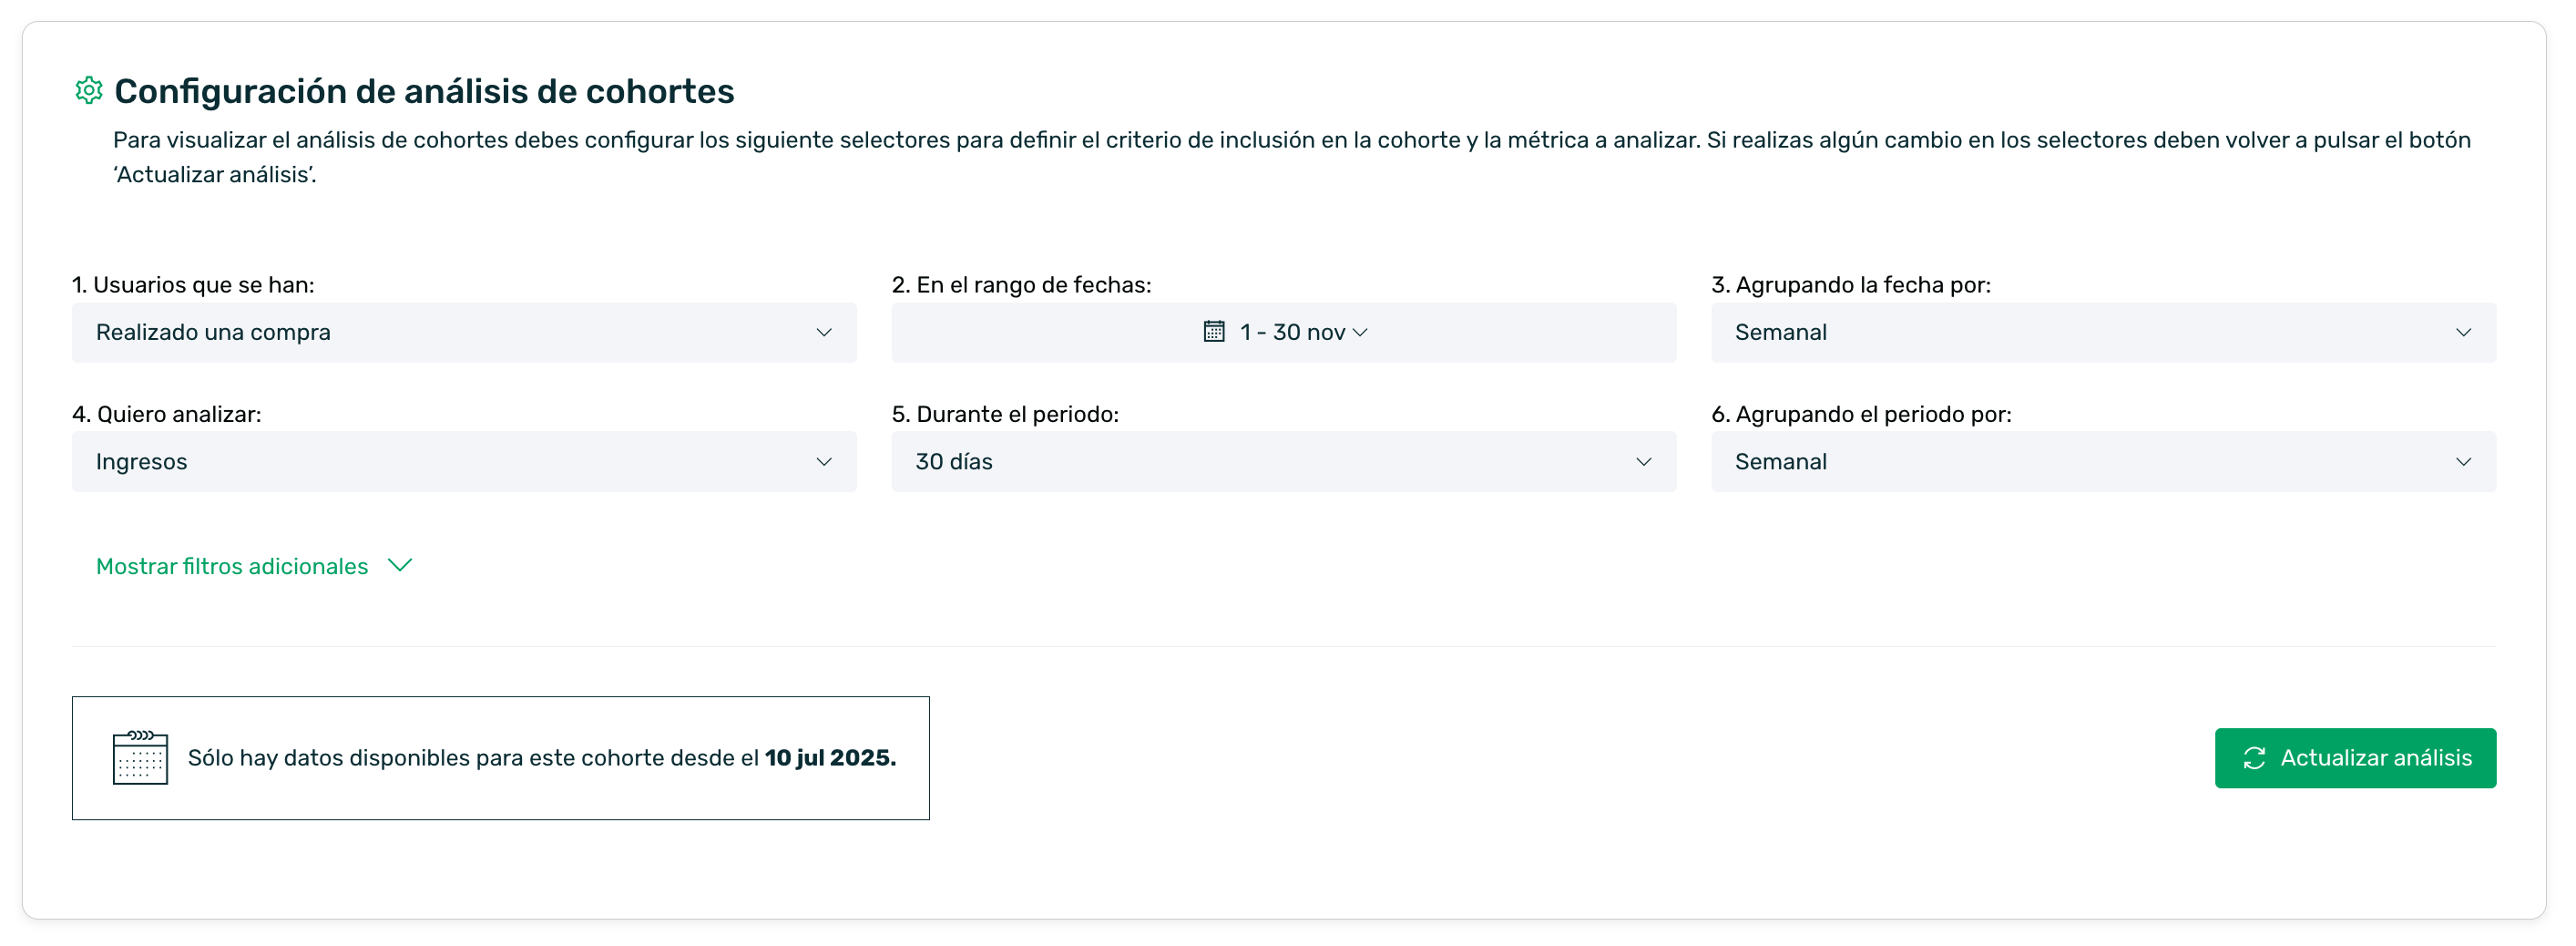Click the small chevron next to '1 - 30 nov'

(x=1360, y=333)
